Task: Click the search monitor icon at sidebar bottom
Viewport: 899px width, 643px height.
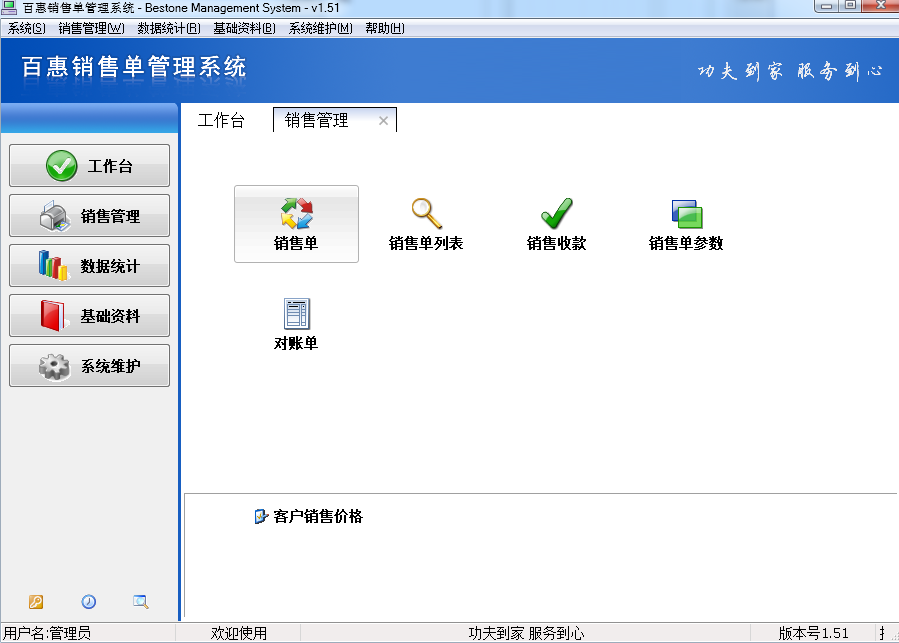Action: (140, 602)
